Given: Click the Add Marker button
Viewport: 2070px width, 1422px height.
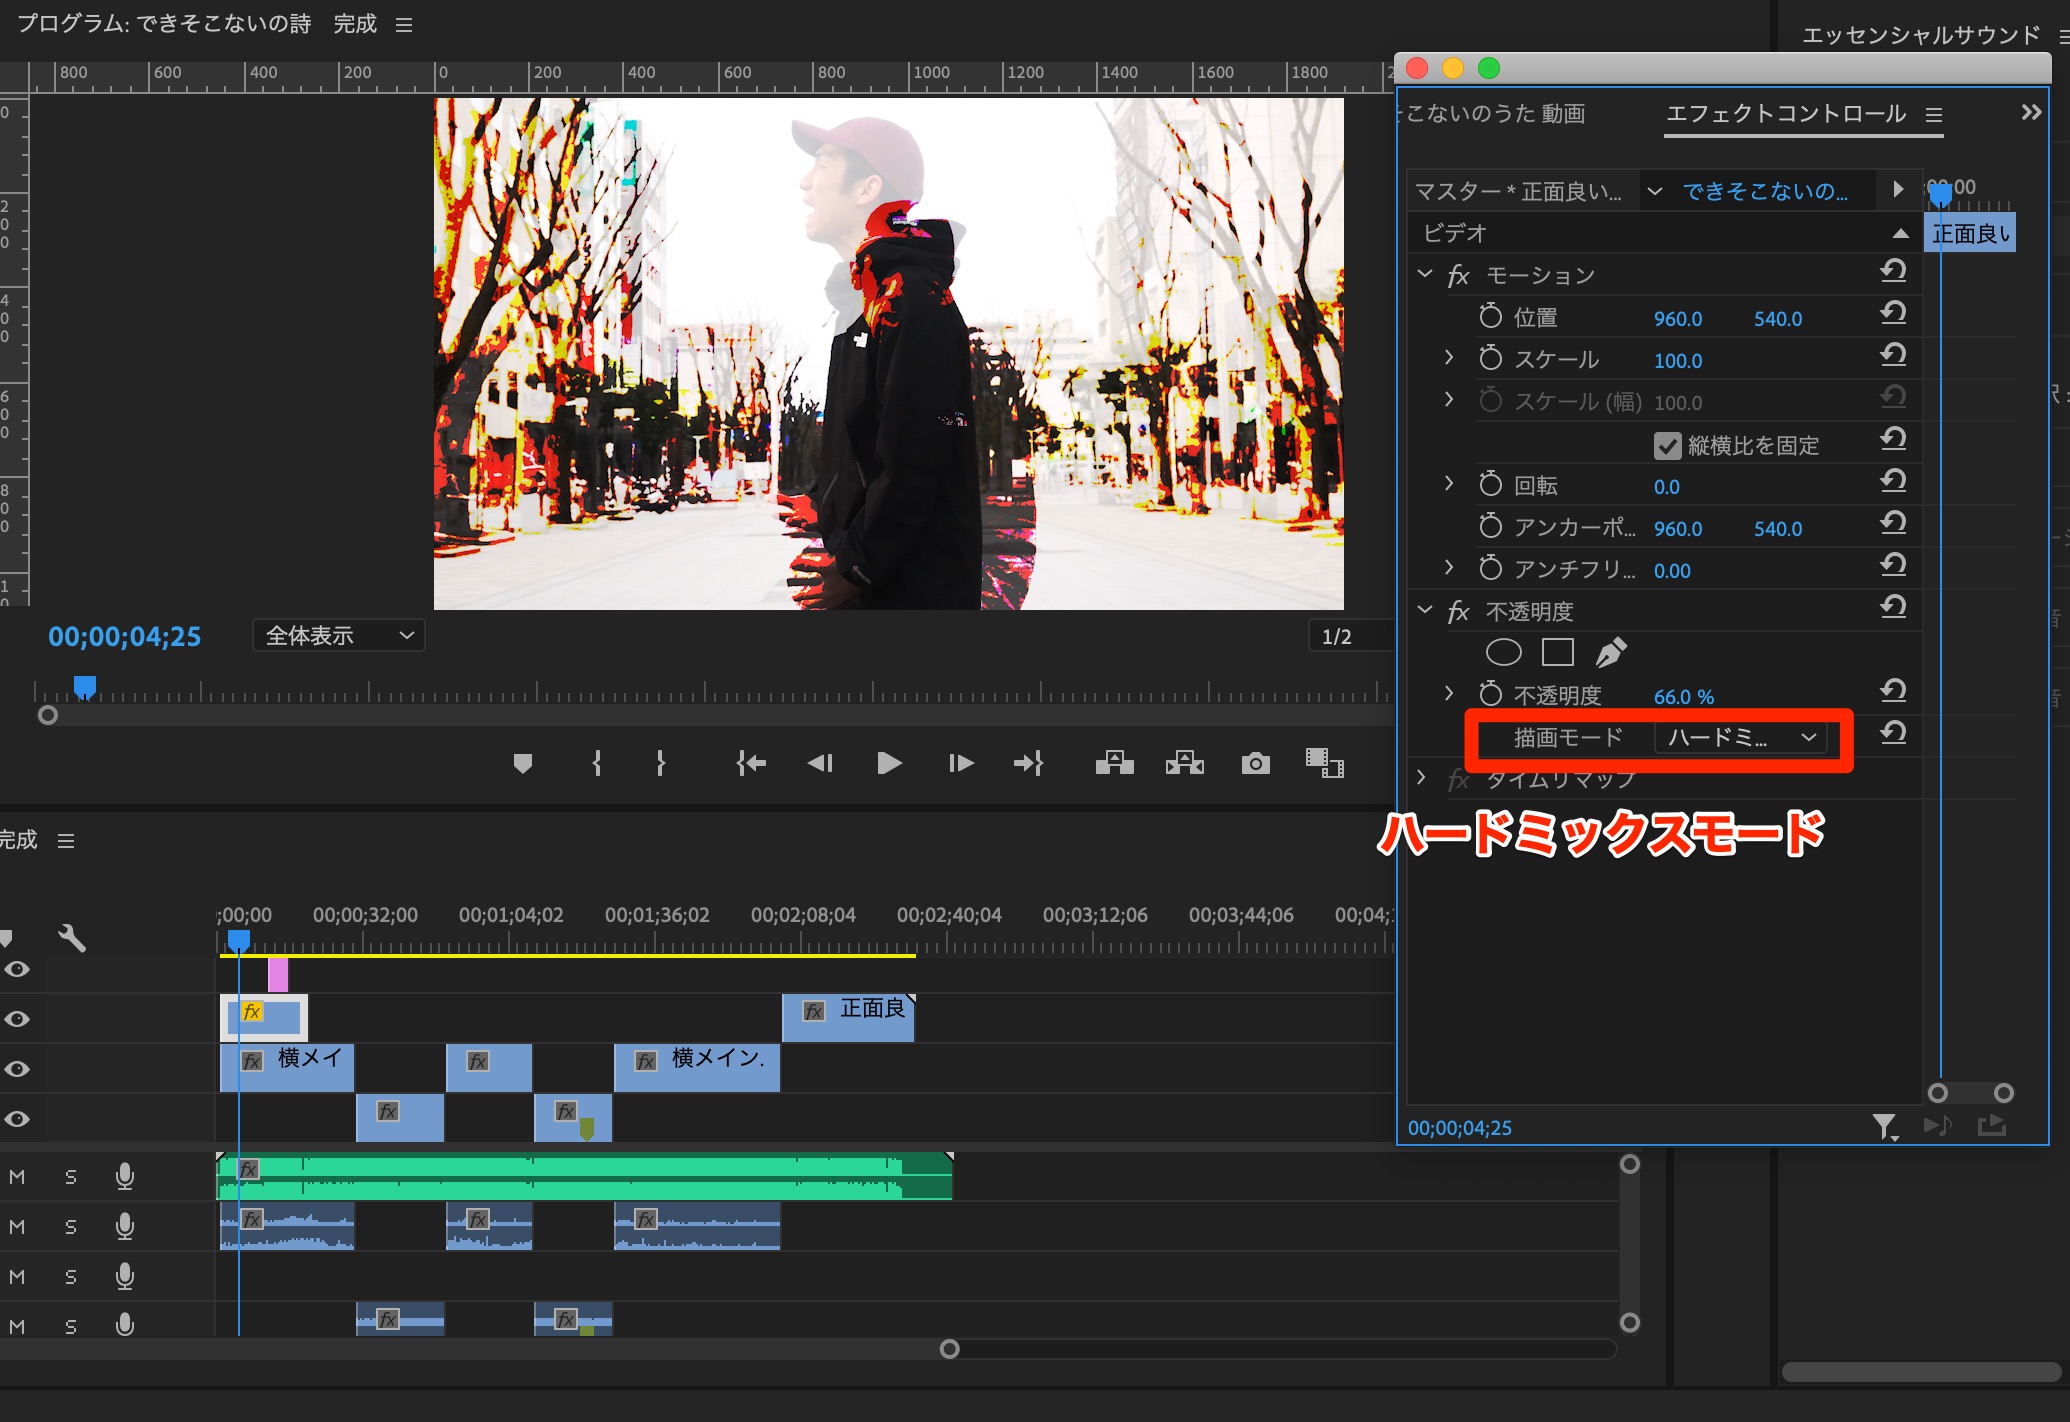Looking at the screenshot, I should coord(522,764).
